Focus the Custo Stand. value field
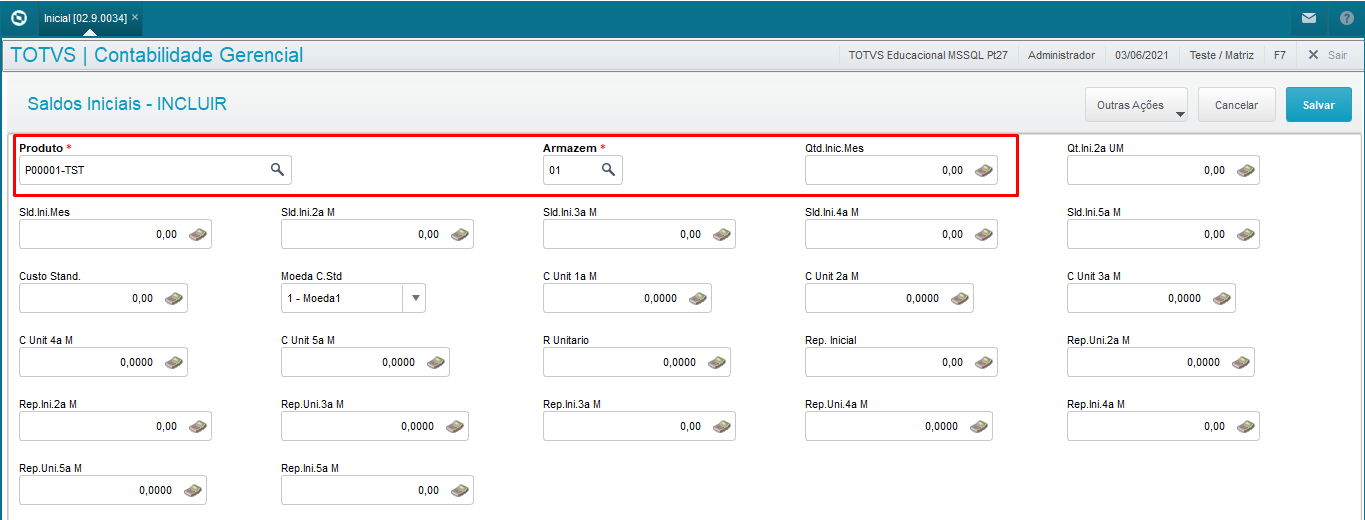The height and width of the screenshot is (520, 1365). 103,298
